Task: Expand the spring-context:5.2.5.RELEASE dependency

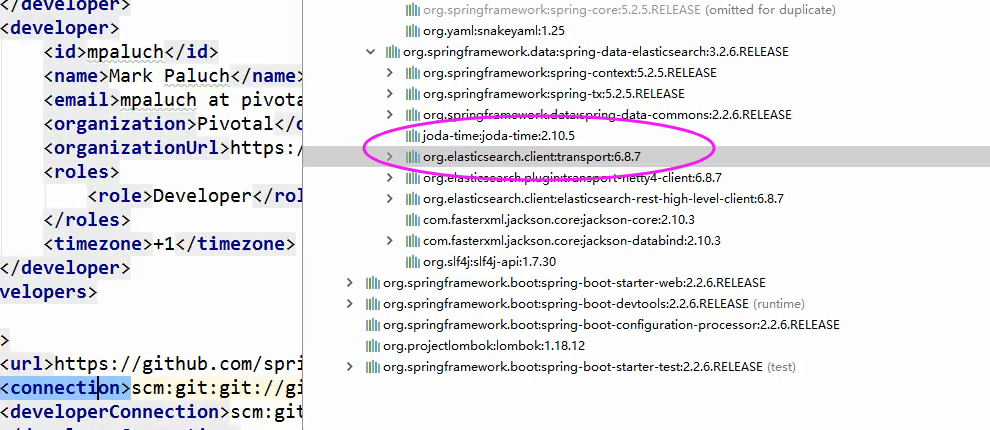Action: 390,73
